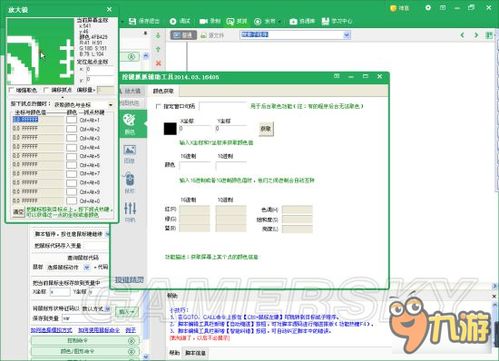
Task: Click the record video camera icon
Action: (x=203, y=21)
